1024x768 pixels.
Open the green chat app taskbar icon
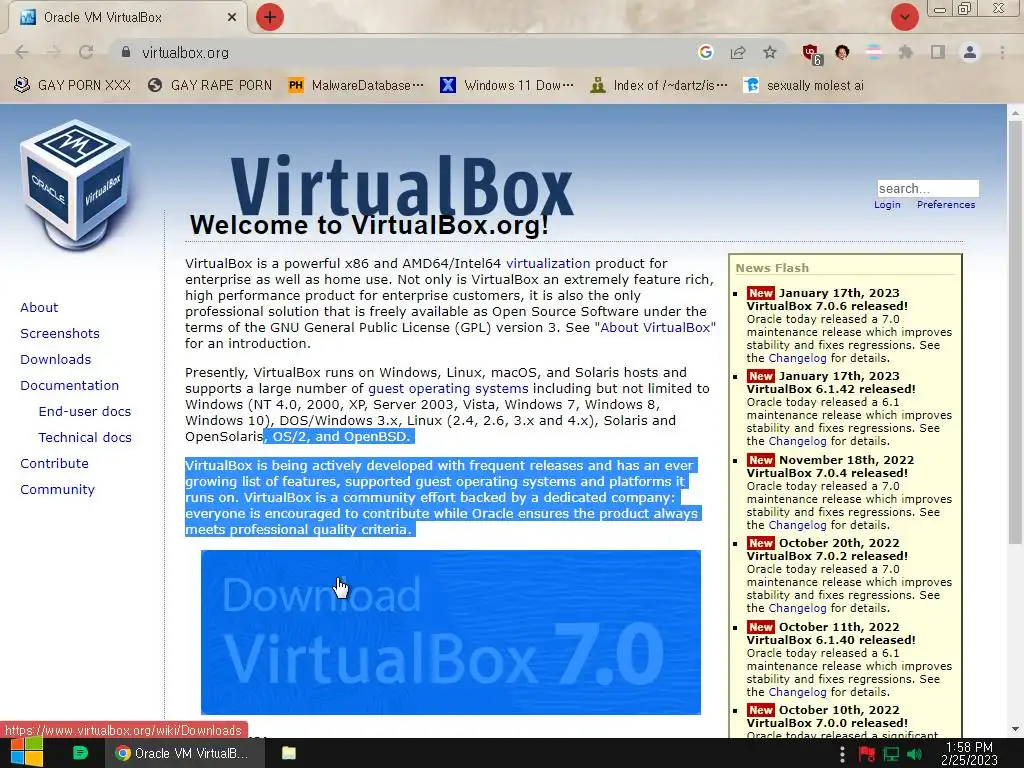tap(80, 753)
